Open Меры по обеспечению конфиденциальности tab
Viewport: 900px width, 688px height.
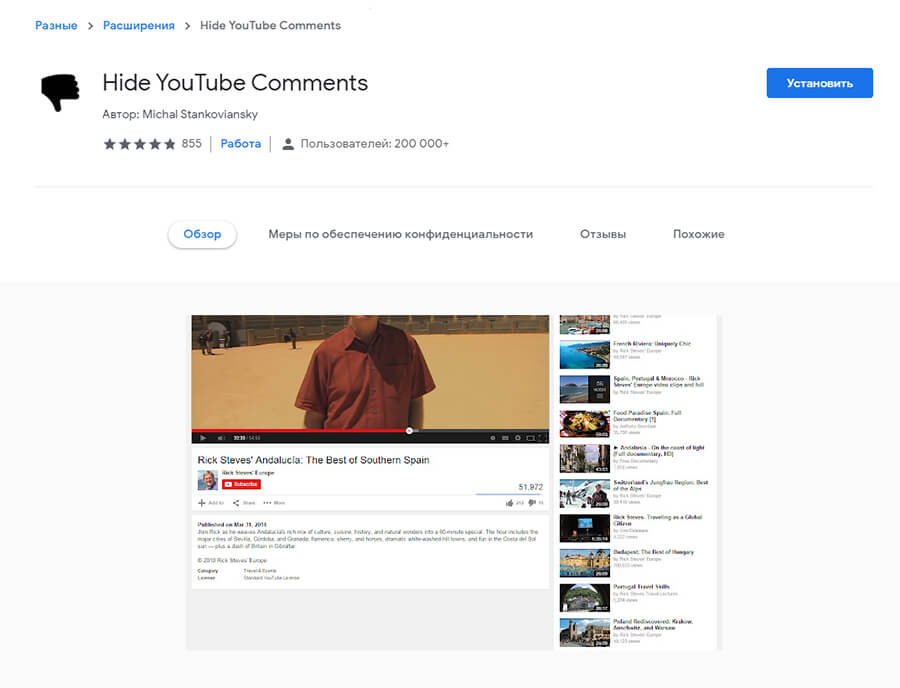(400, 234)
